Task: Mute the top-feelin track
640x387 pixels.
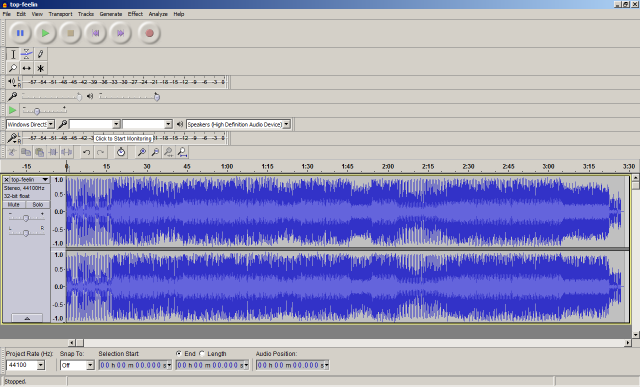Action: [14, 205]
